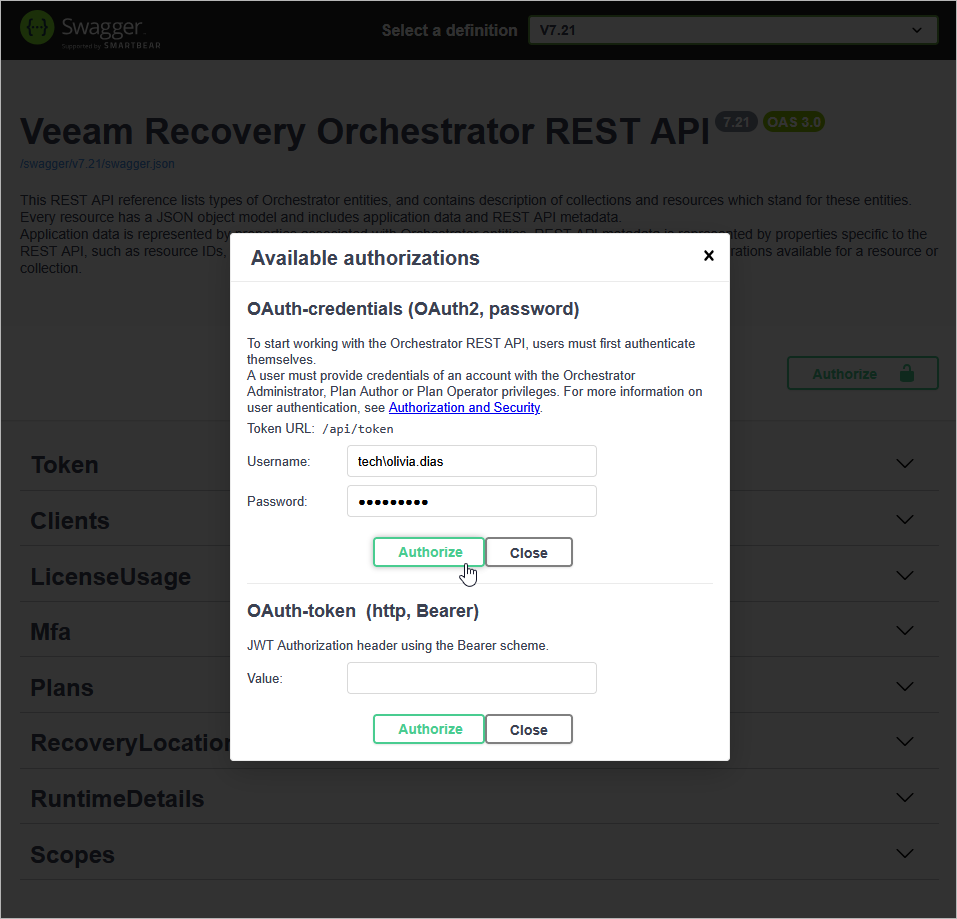Click the OAS 3.0 badge
Screen dimensions: 957x919
click(793, 121)
